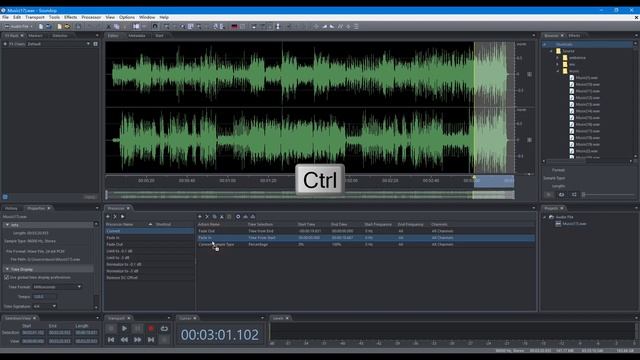The image size is (640, 360).
Task: Cut the selected action icon
Action: tap(222, 217)
